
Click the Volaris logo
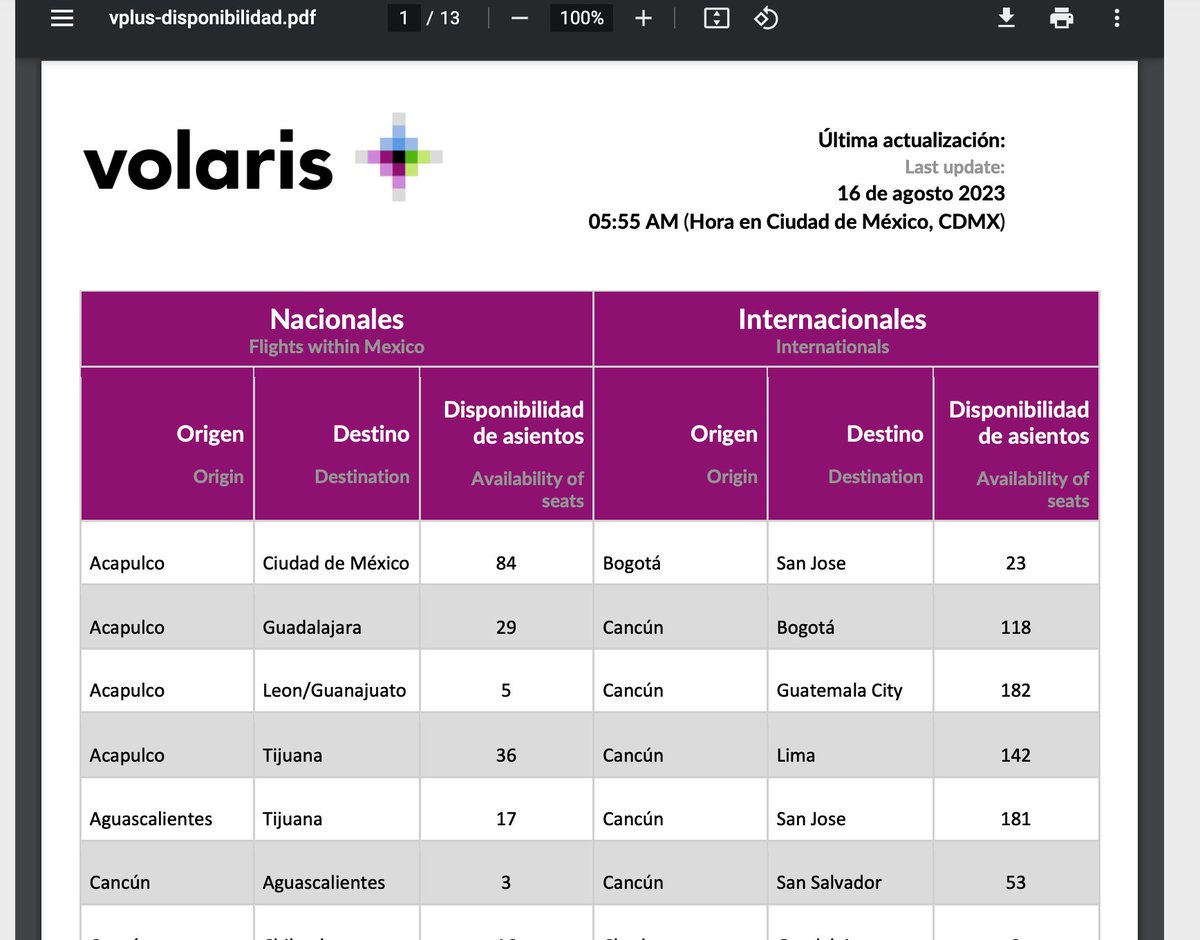coord(263,159)
